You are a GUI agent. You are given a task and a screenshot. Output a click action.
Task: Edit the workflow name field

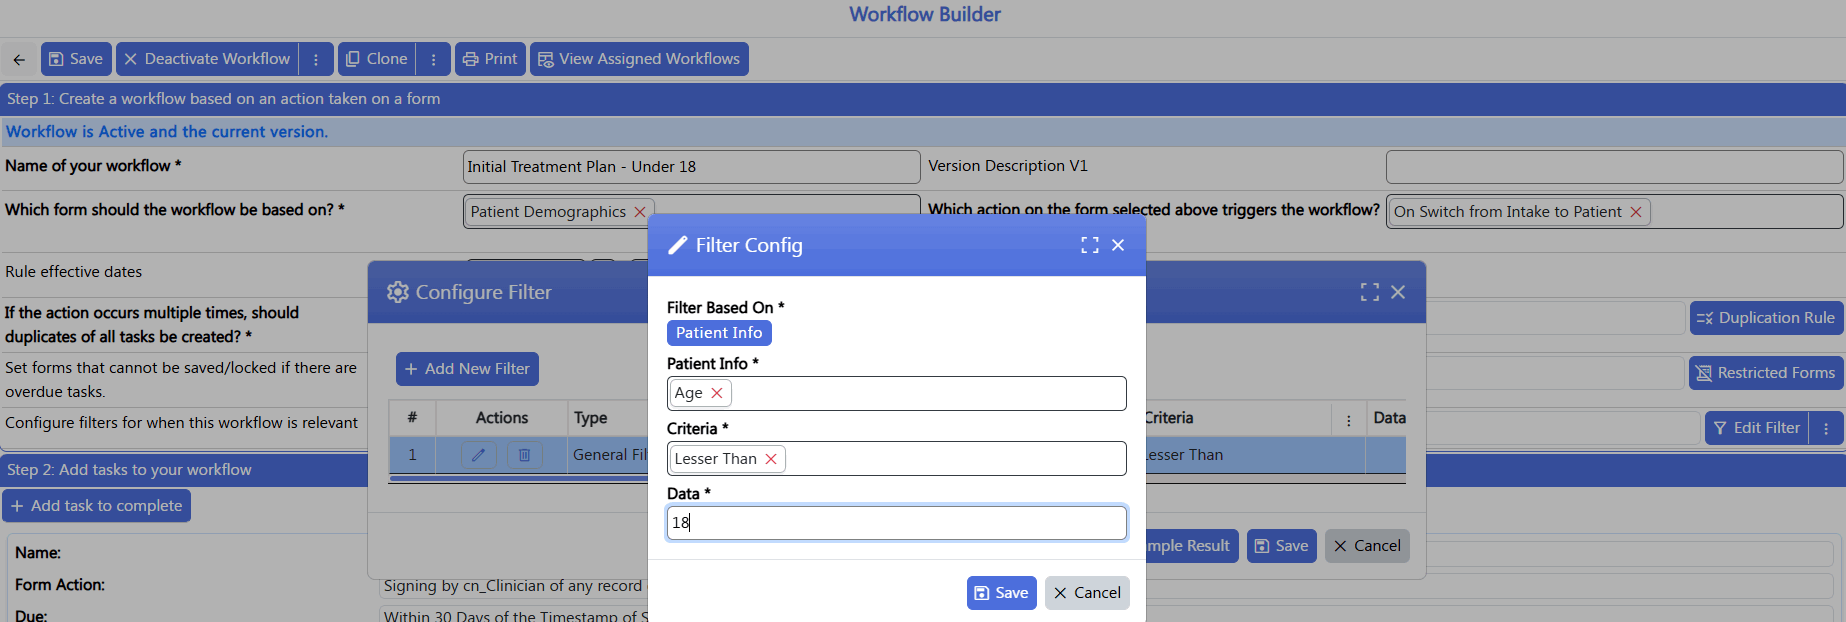691,167
